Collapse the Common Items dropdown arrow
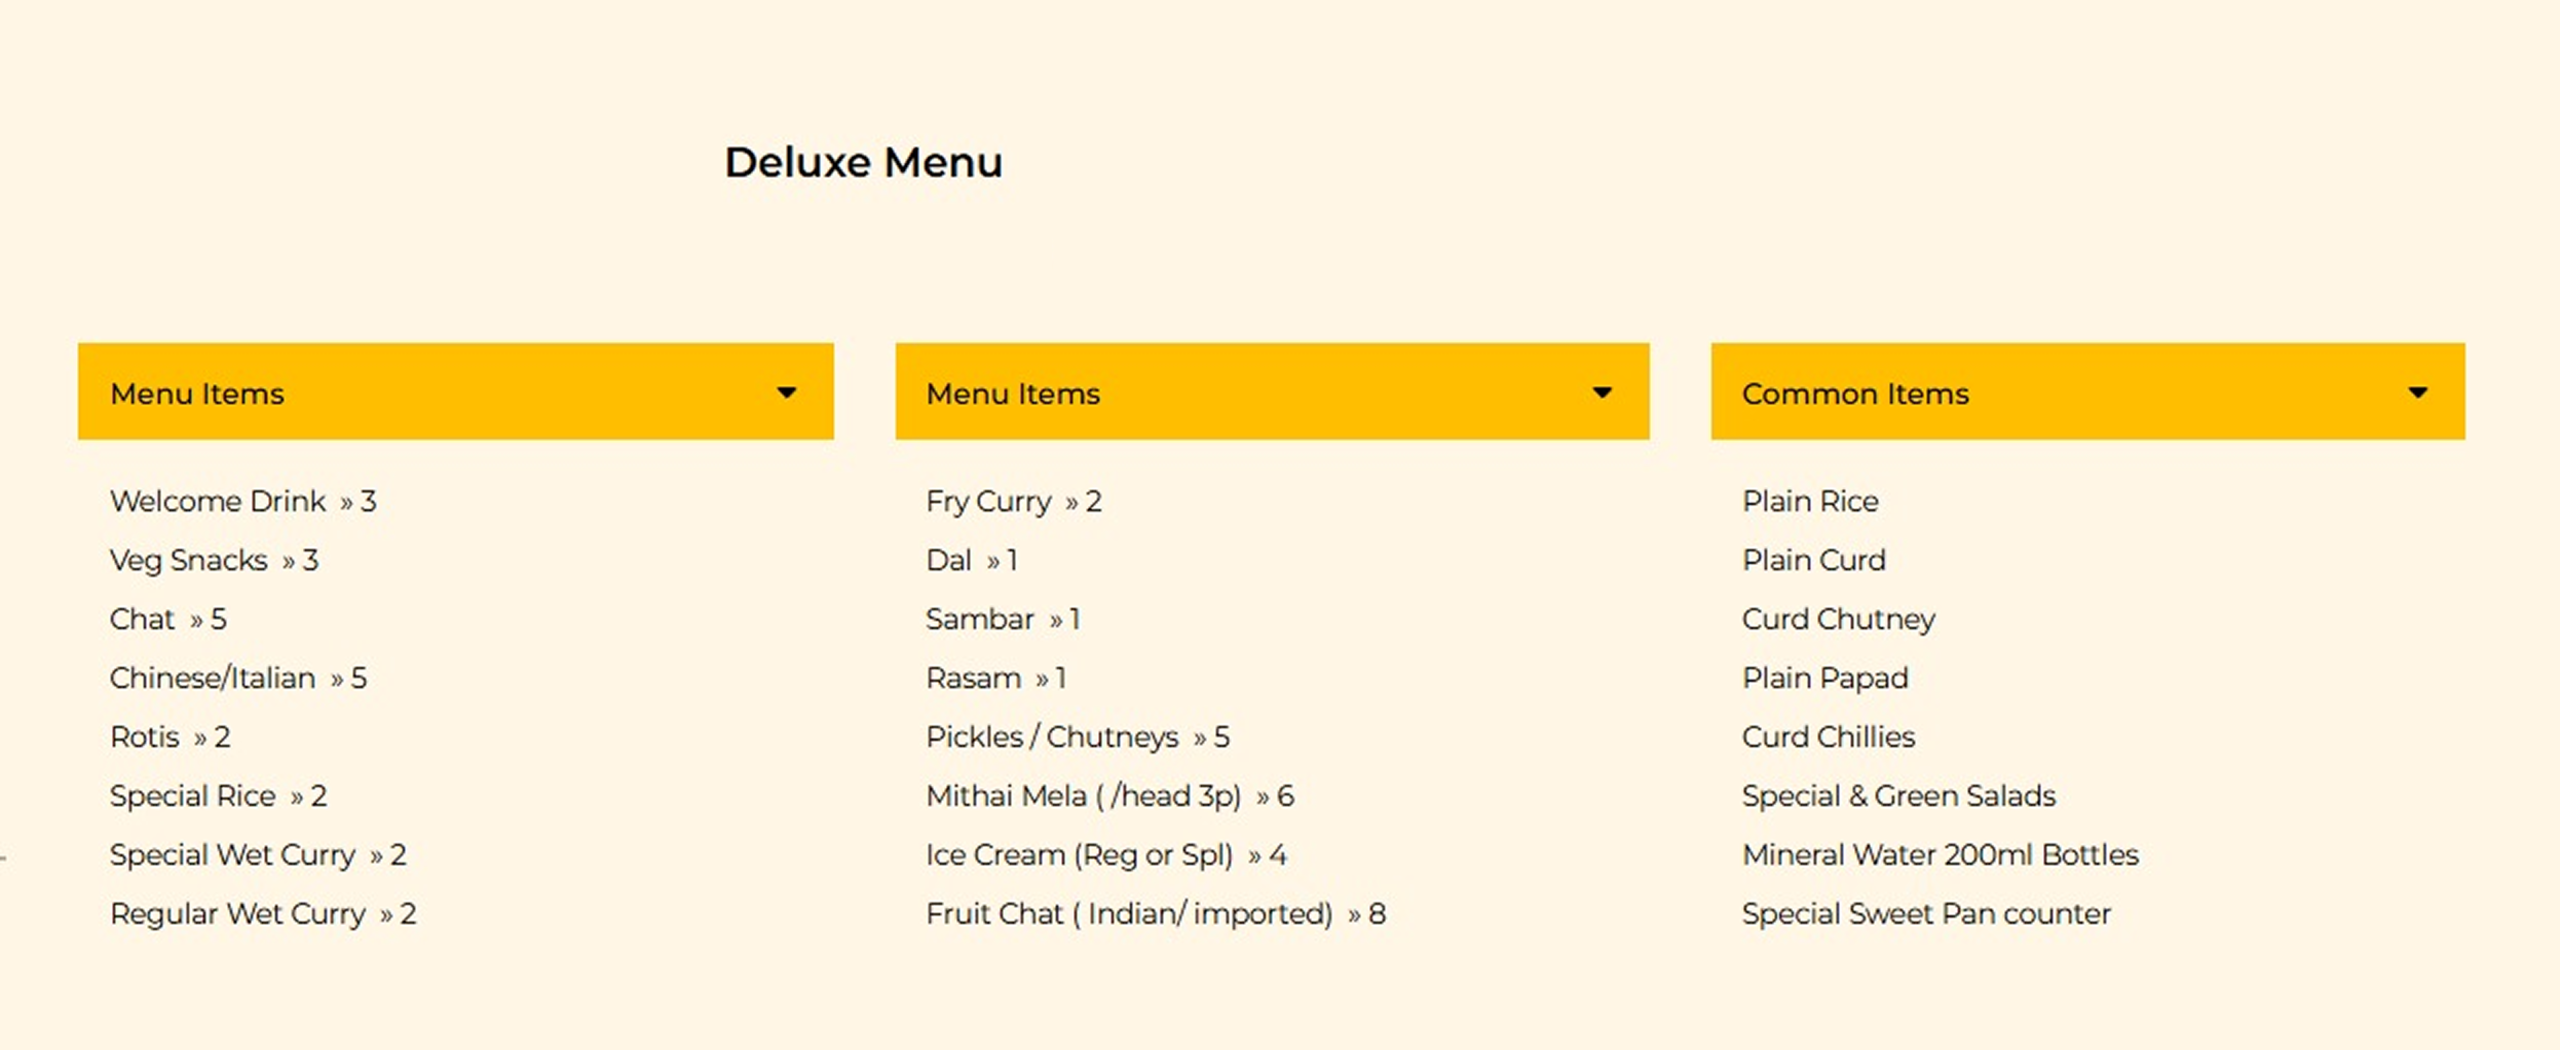The height and width of the screenshot is (1050, 2560). point(2418,392)
